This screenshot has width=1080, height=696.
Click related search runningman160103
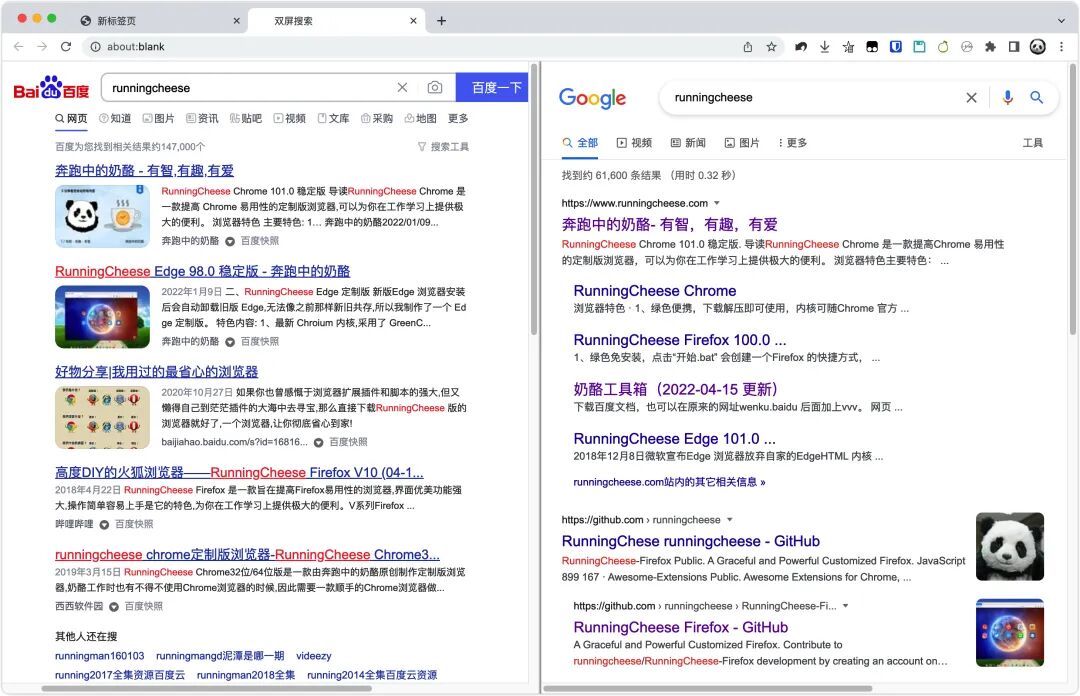point(100,656)
